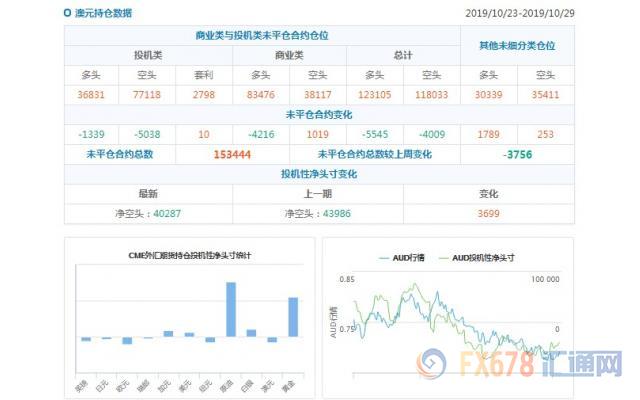Click the 总计 column group header
This screenshot has height=400, width=640.
pyautogui.click(x=403, y=55)
